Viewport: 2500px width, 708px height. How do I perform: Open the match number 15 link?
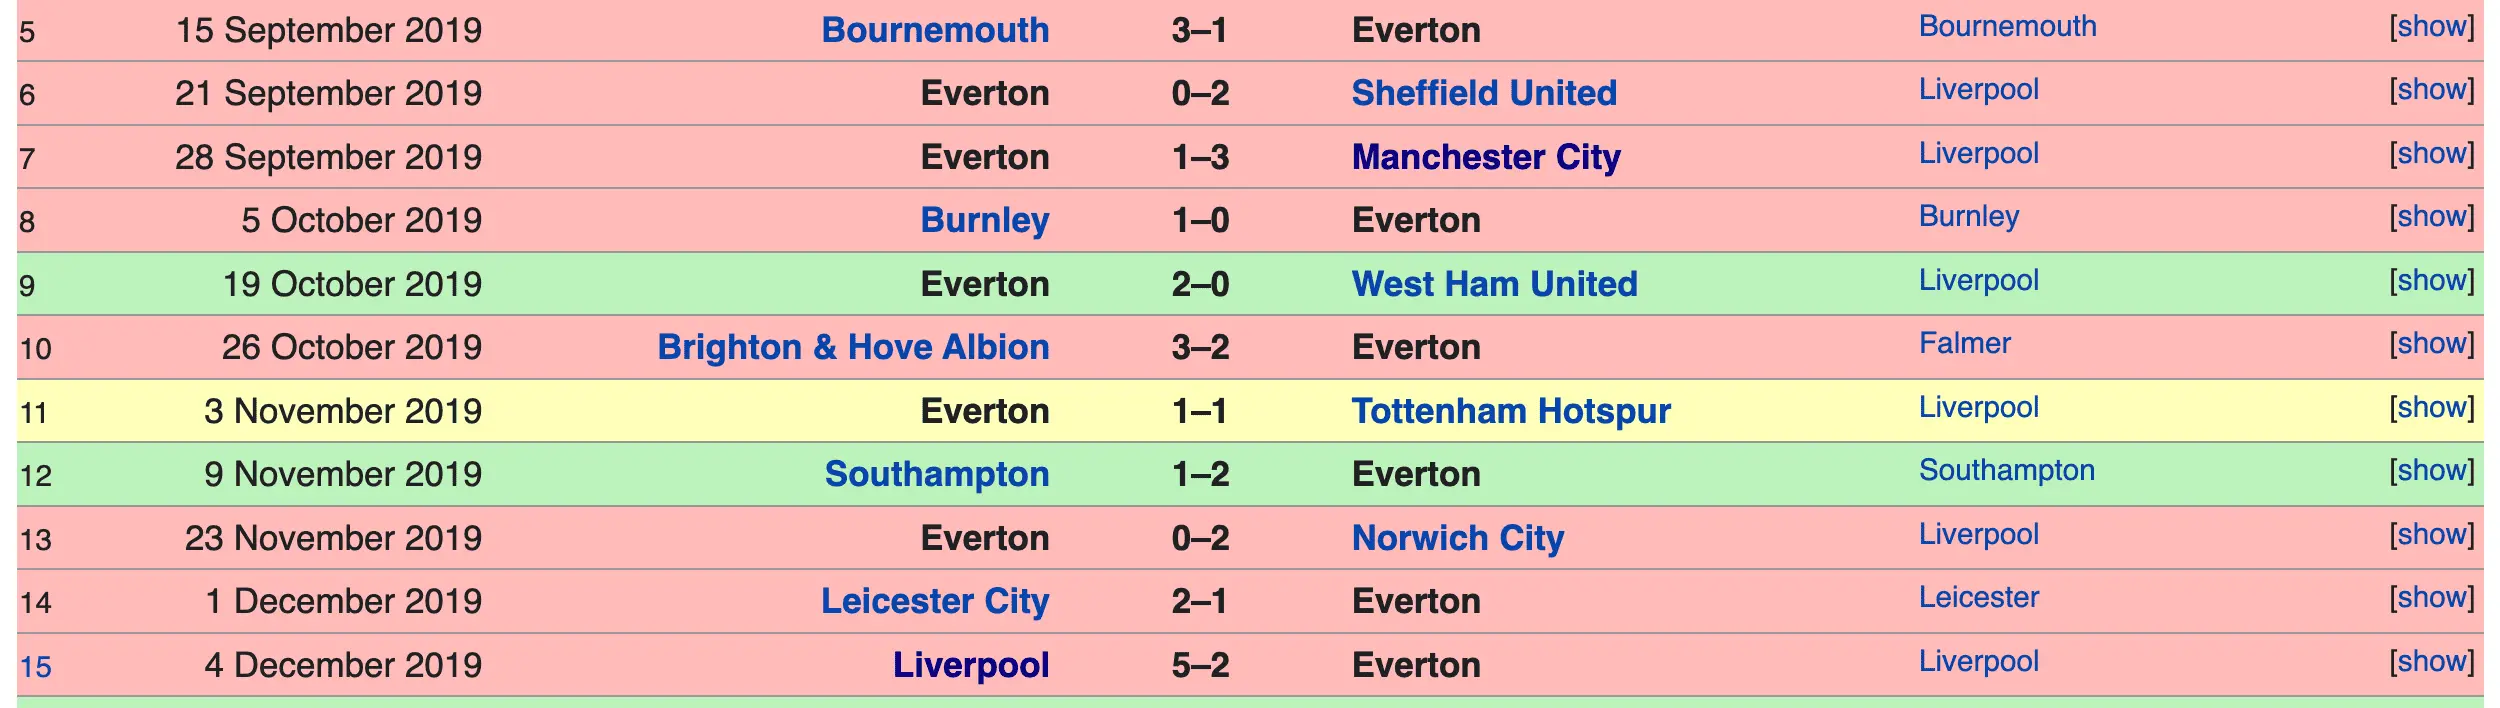tap(35, 667)
